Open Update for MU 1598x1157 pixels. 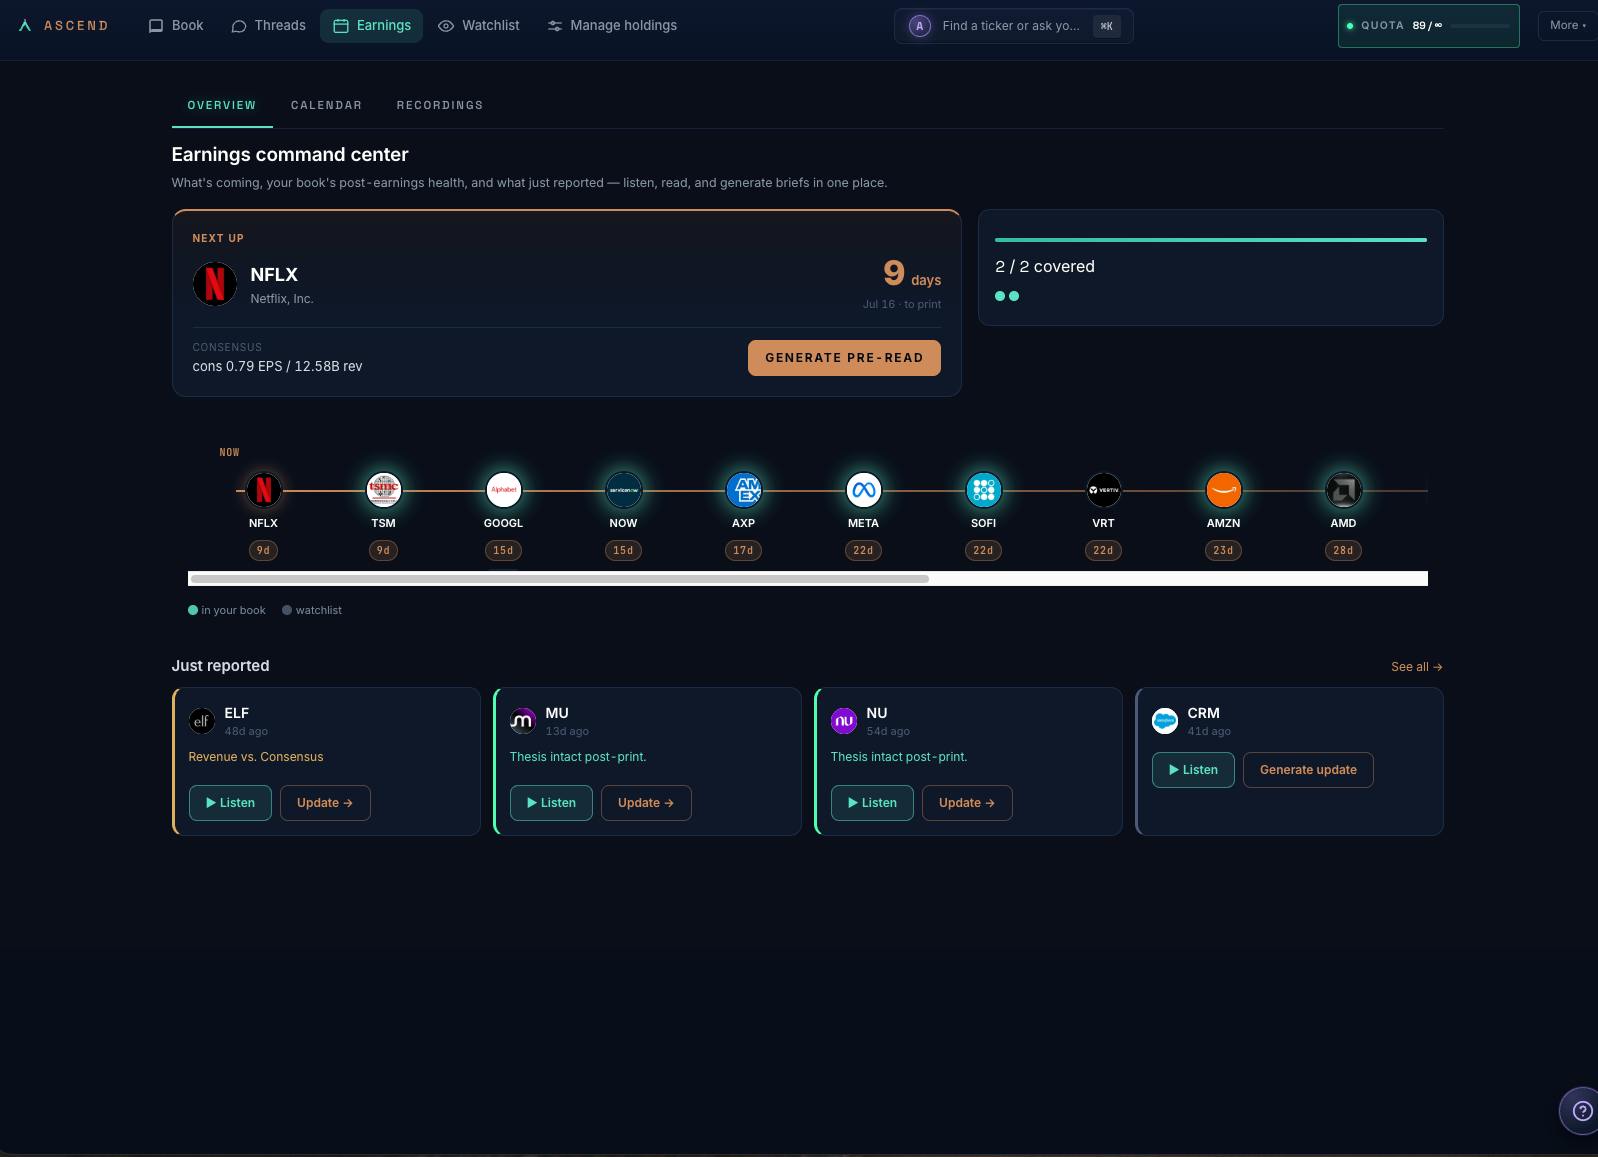point(646,803)
